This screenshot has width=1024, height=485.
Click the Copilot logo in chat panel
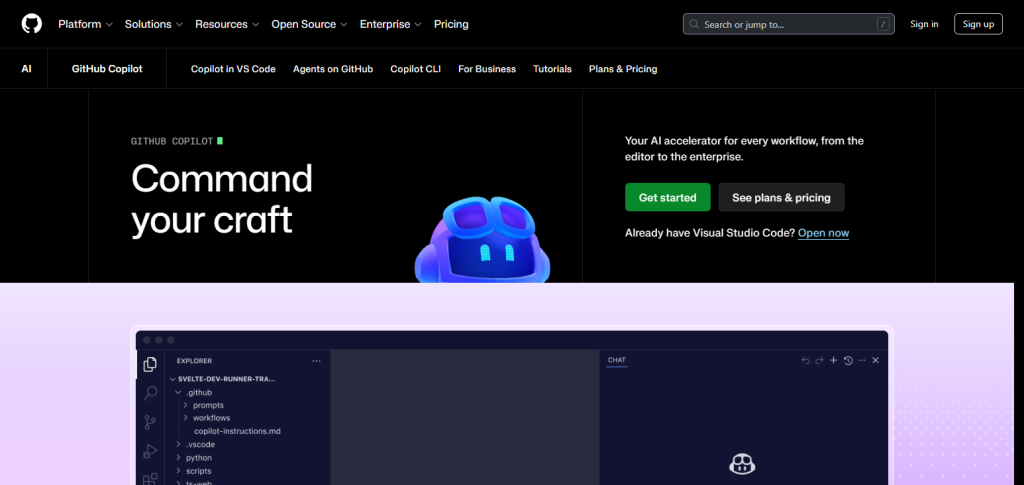tap(742, 464)
